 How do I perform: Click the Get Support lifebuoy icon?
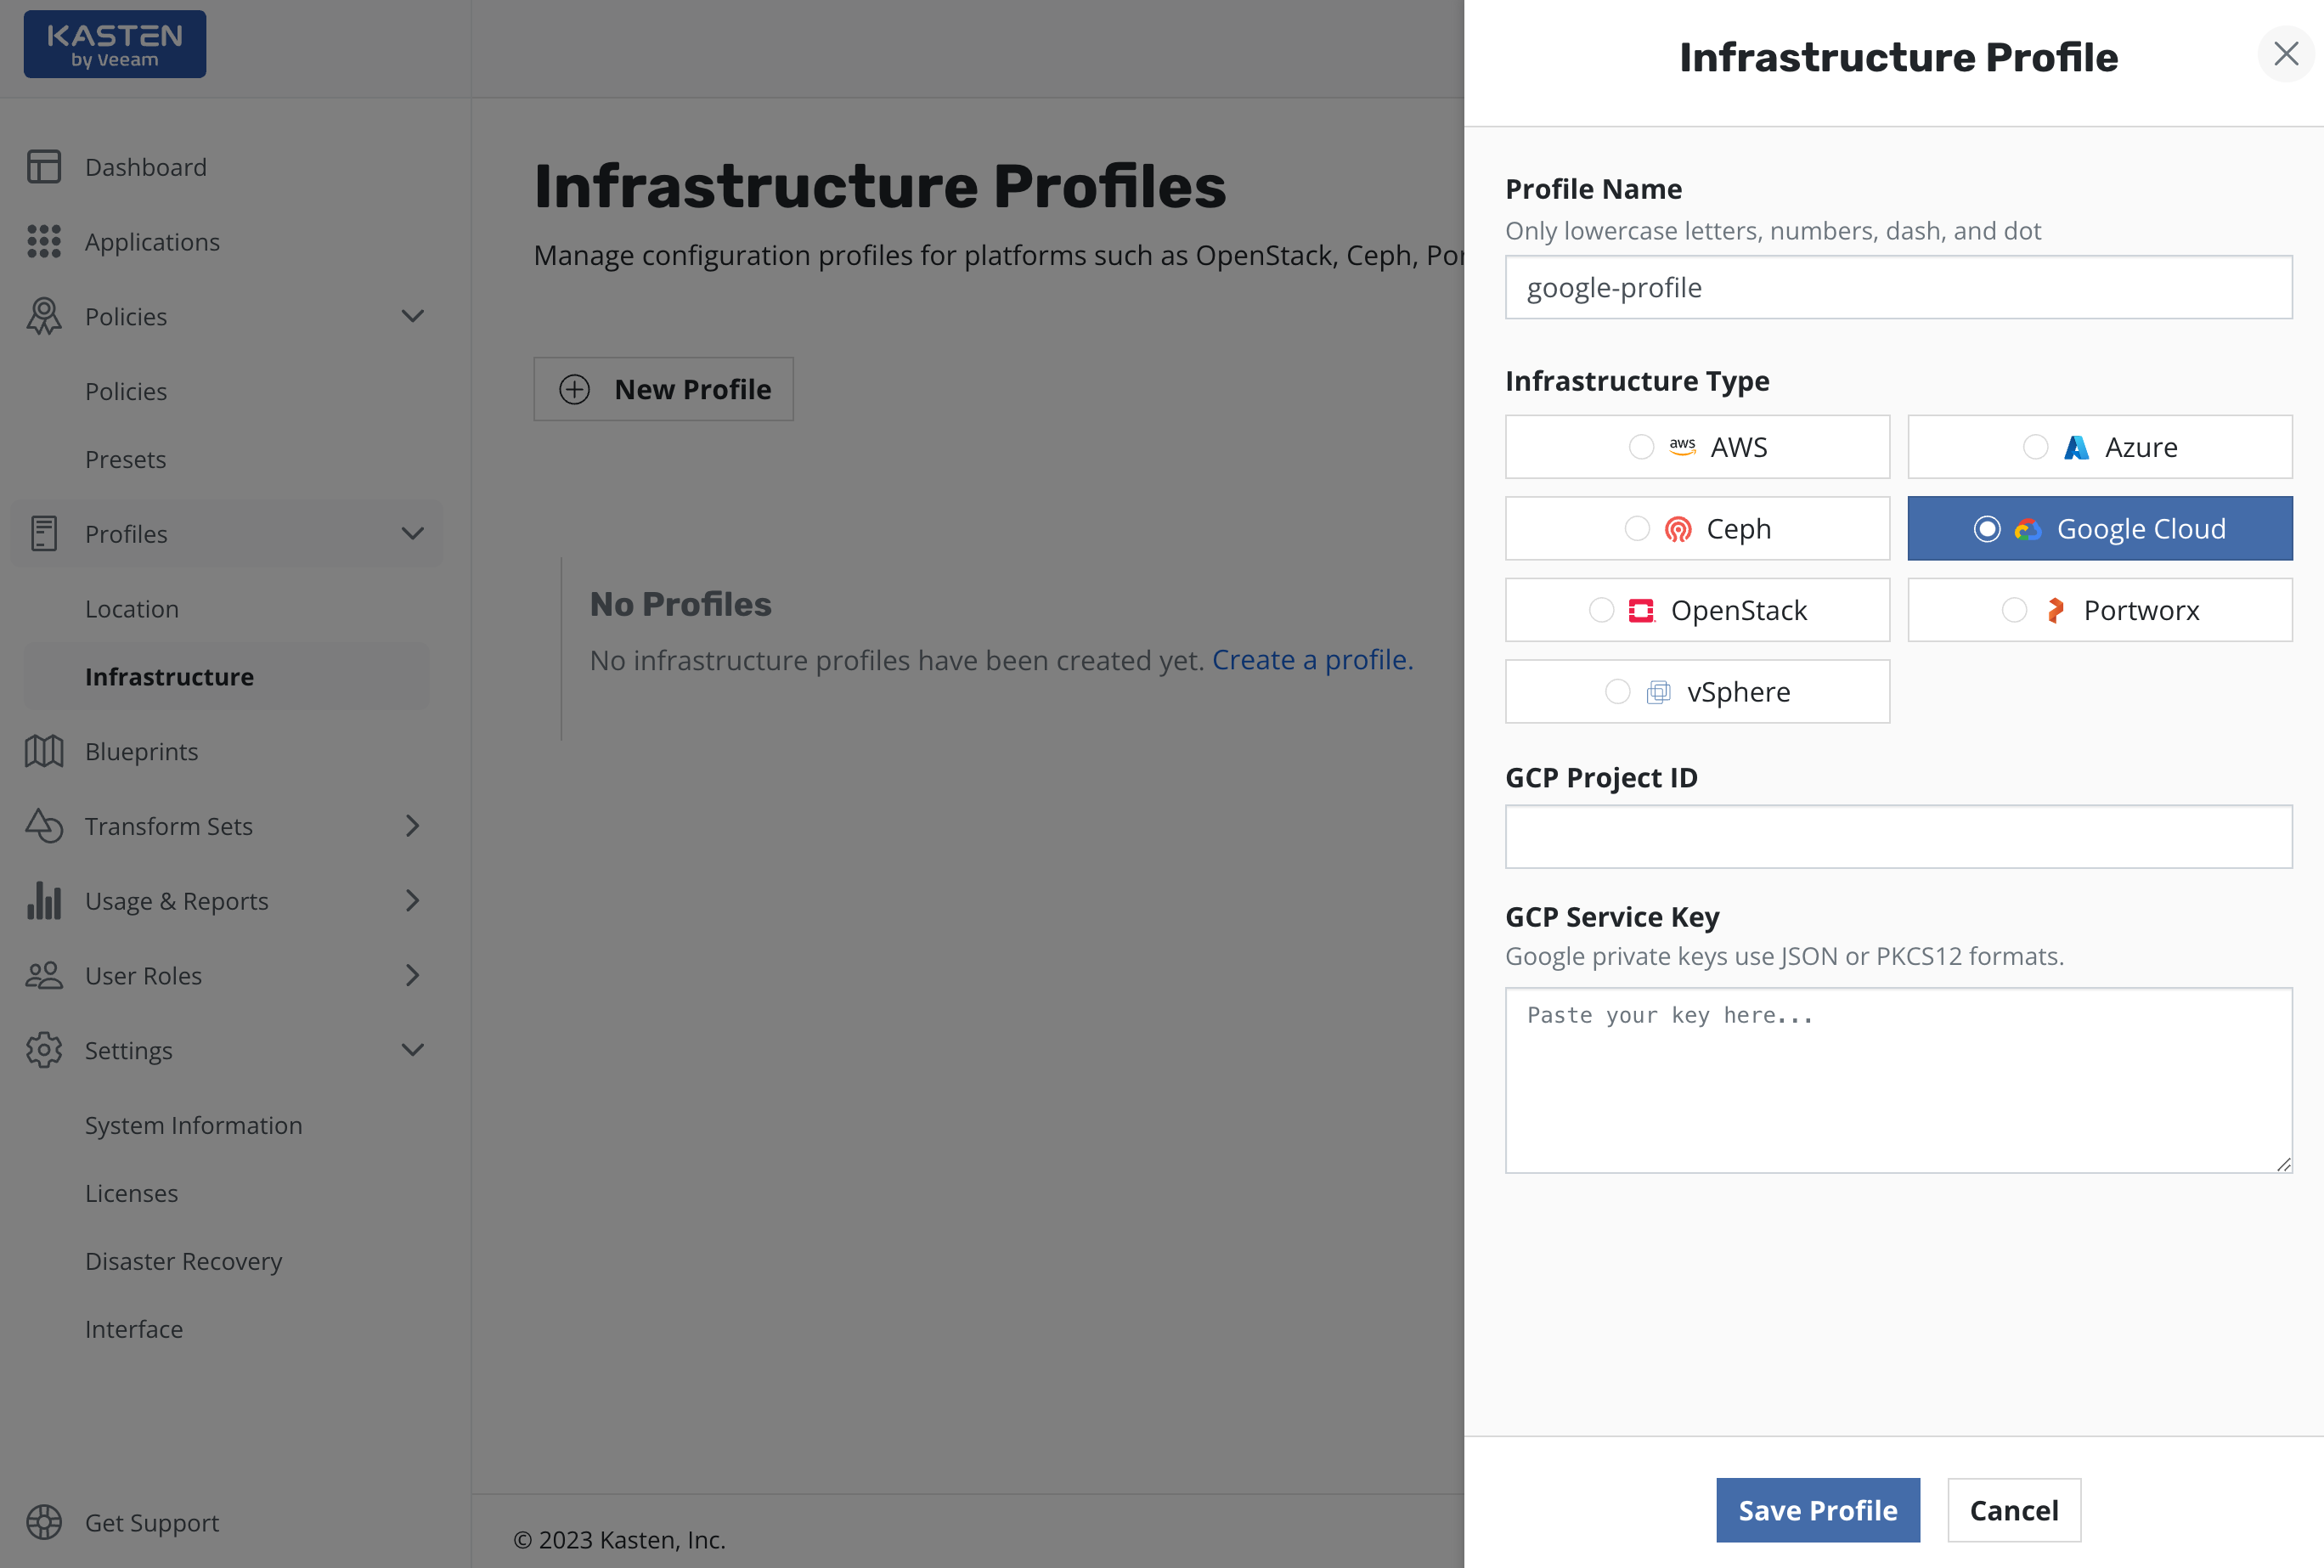pyautogui.click(x=44, y=1522)
